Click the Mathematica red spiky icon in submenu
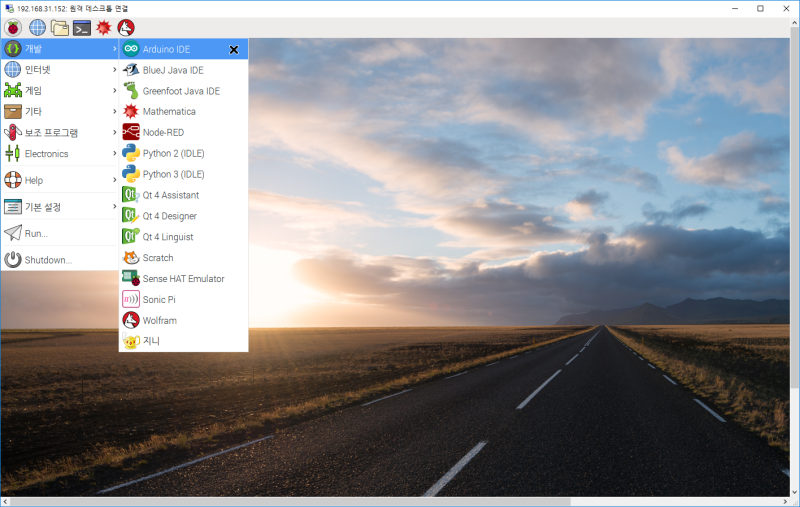 click(131, 111)
